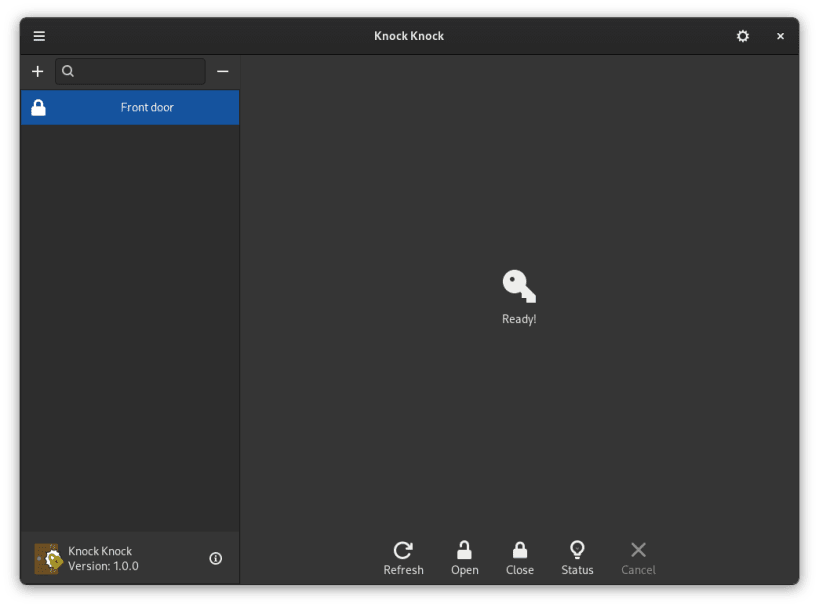819x607 pixels.
Task: Focus the search field in sidebar
Action: (x=130, y=72)
